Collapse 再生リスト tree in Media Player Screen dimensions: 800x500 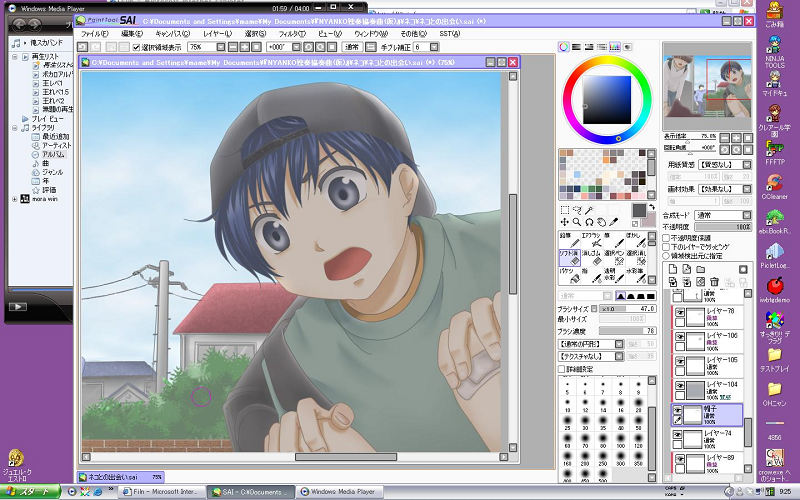point(15,57)
